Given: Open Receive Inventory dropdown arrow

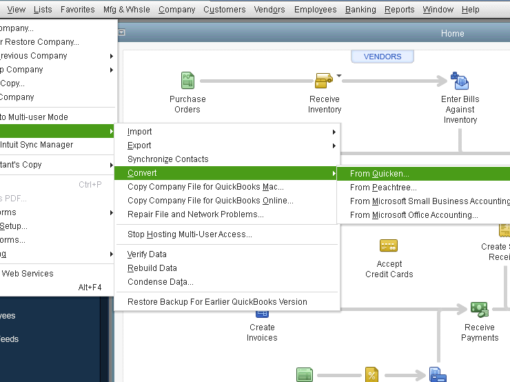Looking at the screenshot, I should (x=339, y=76).
